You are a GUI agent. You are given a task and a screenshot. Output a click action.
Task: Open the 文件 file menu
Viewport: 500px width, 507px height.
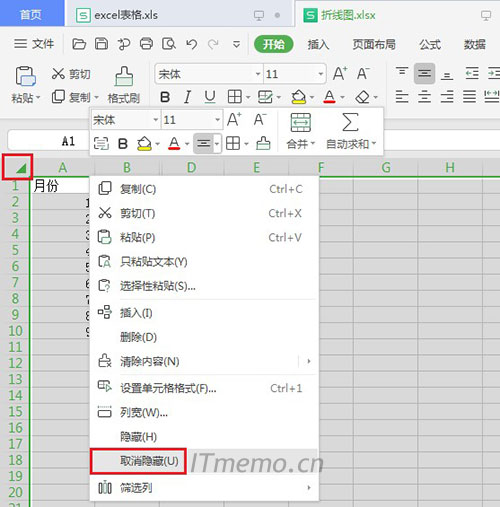click(34, 44)
